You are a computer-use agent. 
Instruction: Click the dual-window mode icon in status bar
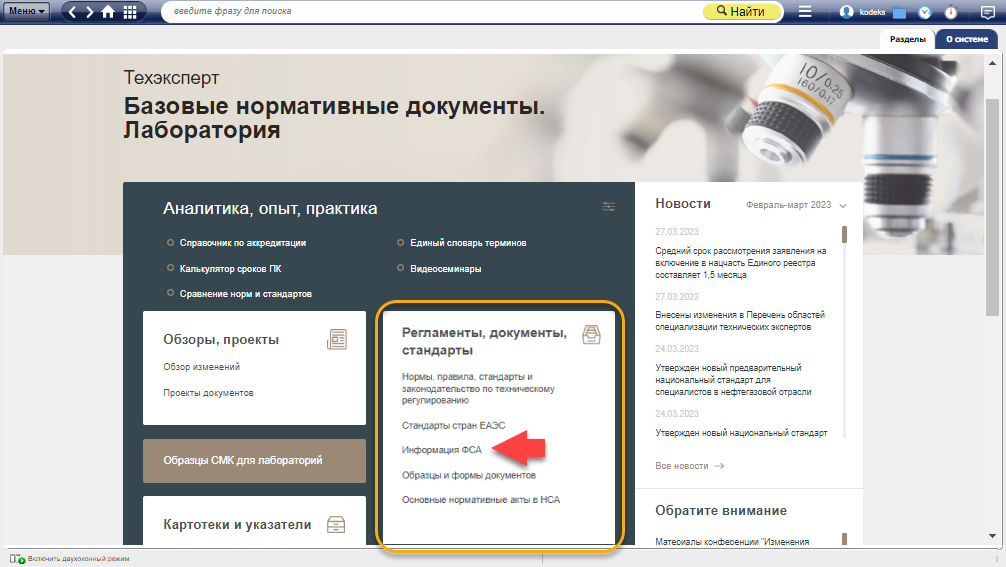(x=17, y=559)
